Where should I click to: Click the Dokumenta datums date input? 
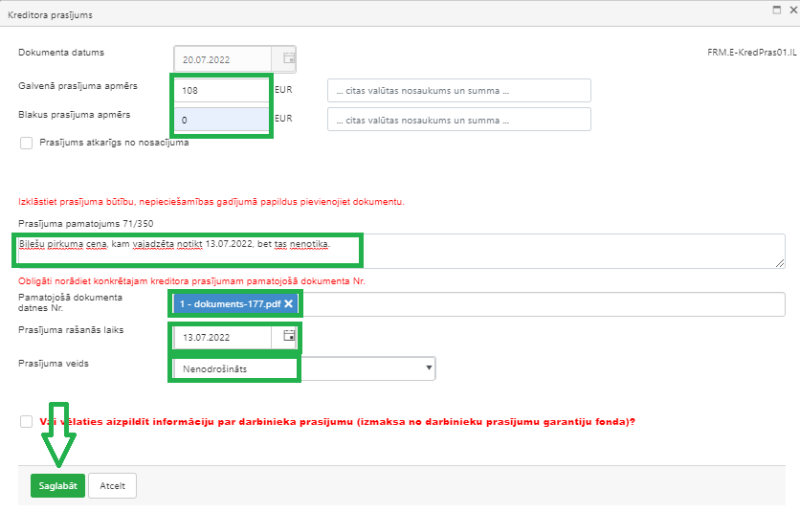[224, 60]
